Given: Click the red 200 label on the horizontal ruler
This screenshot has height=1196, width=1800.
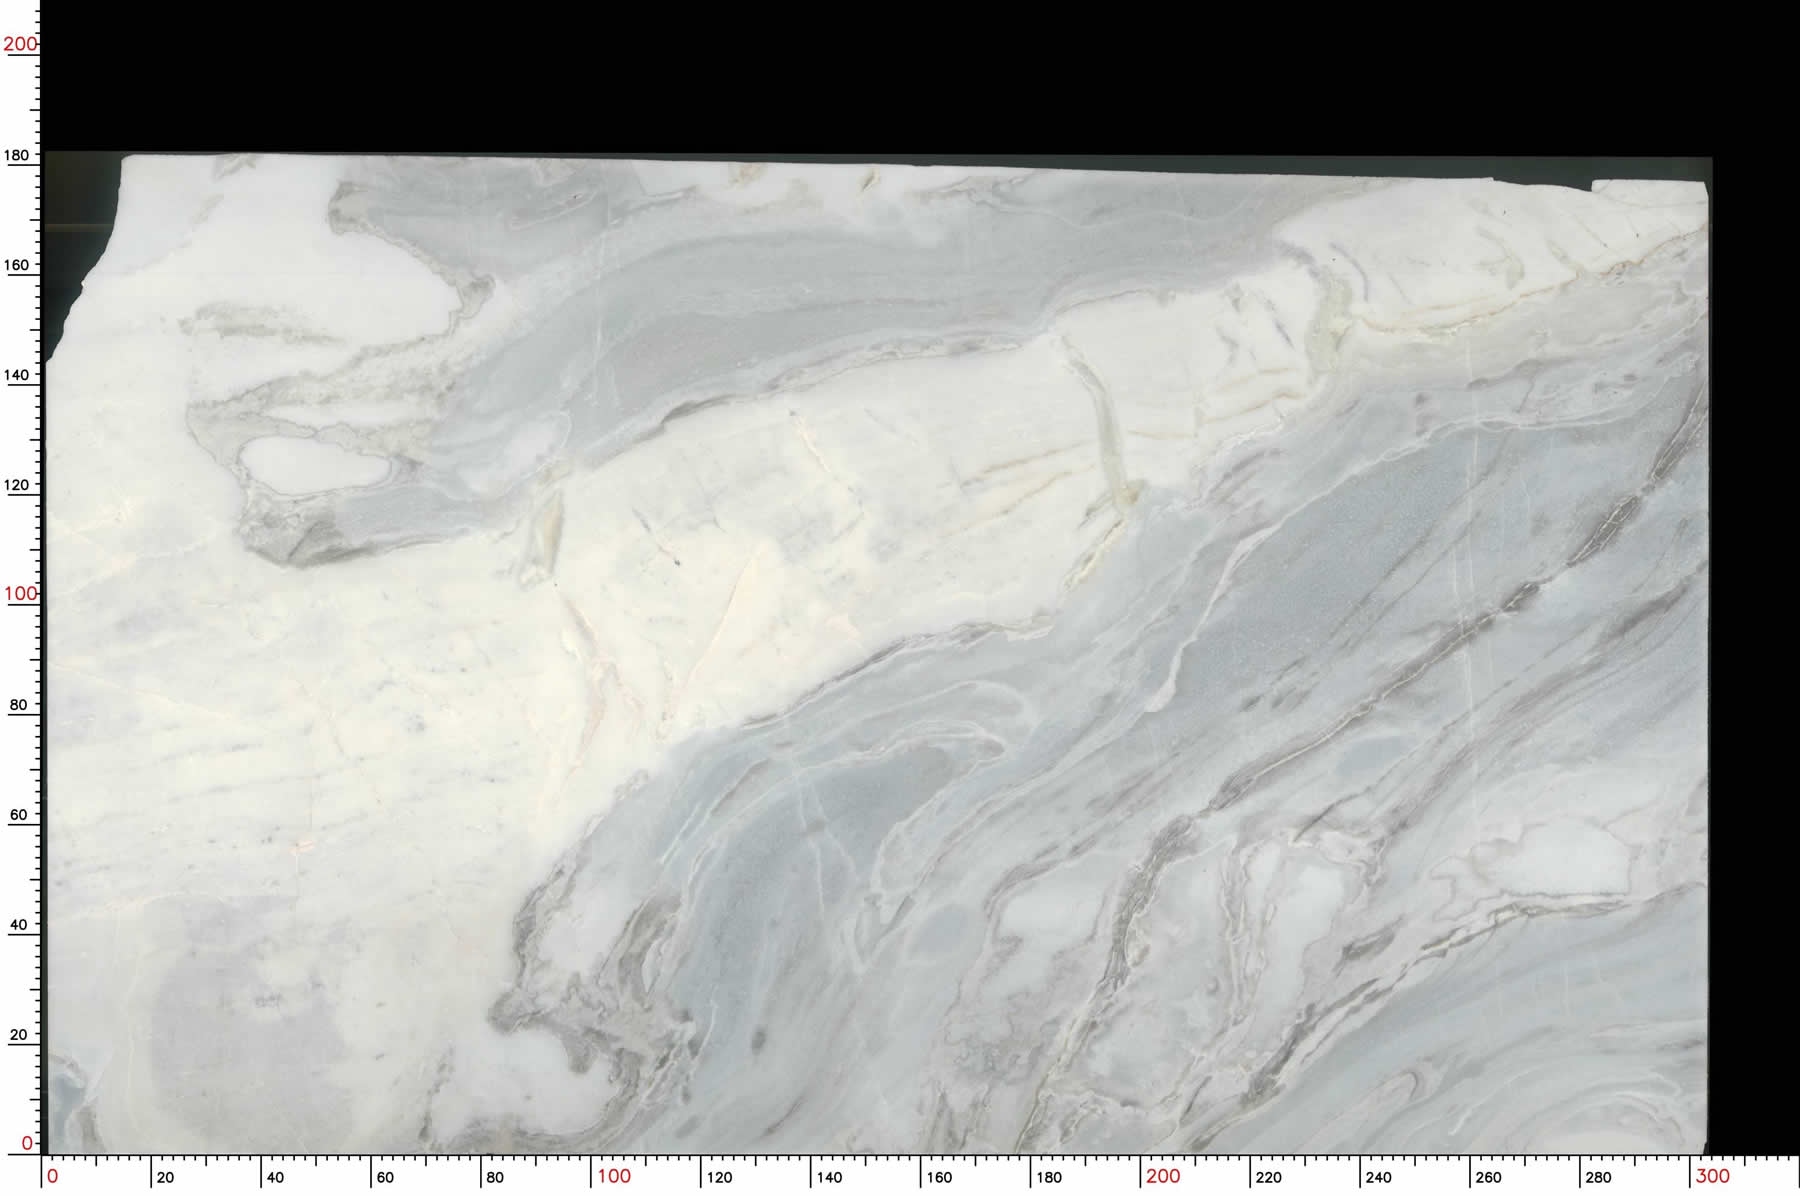Looking at the screenshot, I should point(1163,1176).
